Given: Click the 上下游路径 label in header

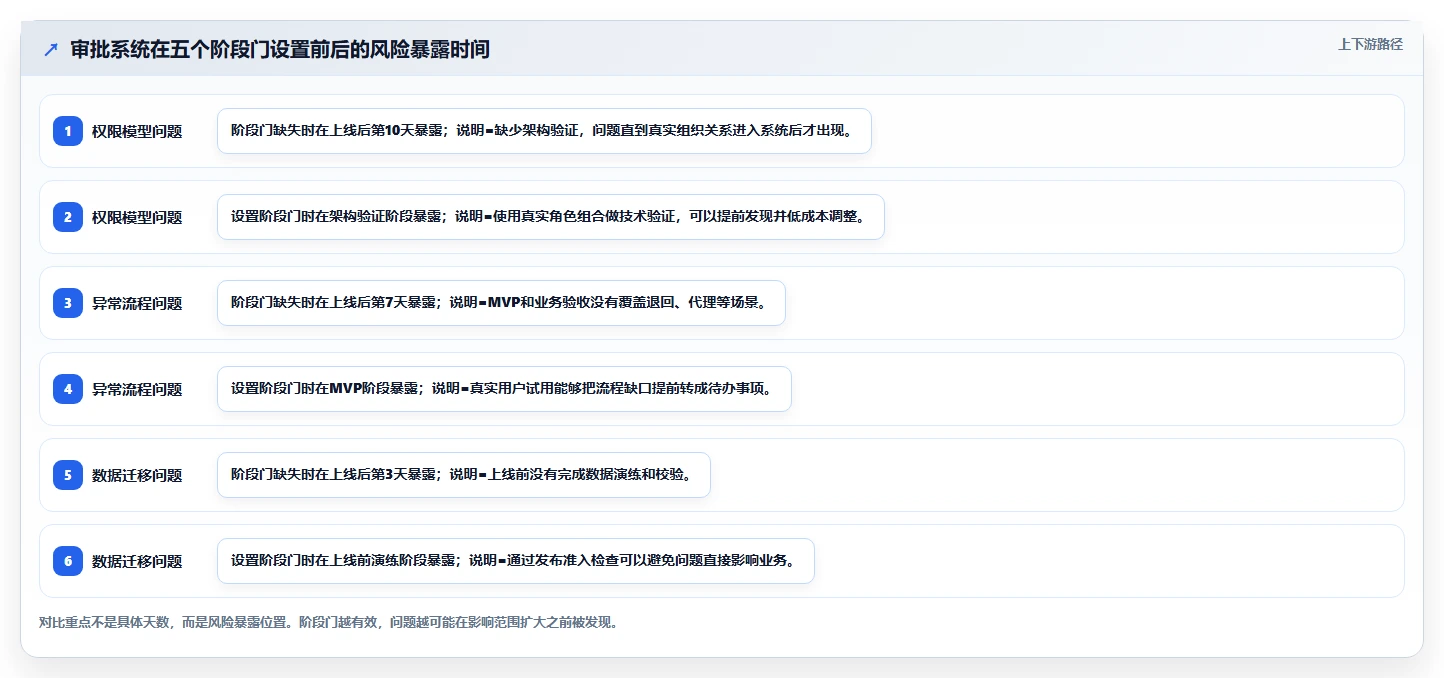Looking at the screenshot, I should point(1370,44).
